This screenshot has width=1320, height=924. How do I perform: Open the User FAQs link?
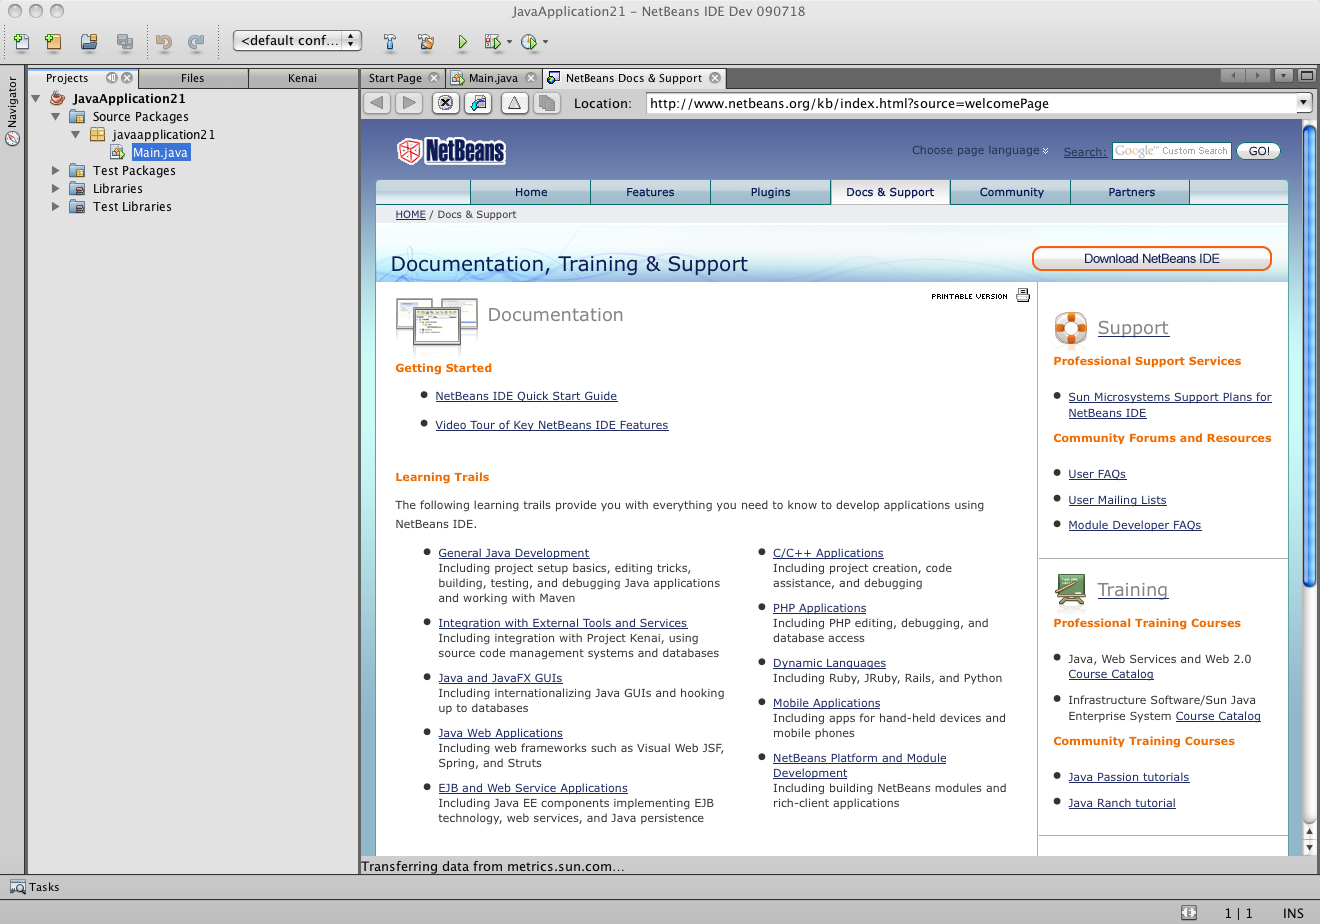[1097, 474]
